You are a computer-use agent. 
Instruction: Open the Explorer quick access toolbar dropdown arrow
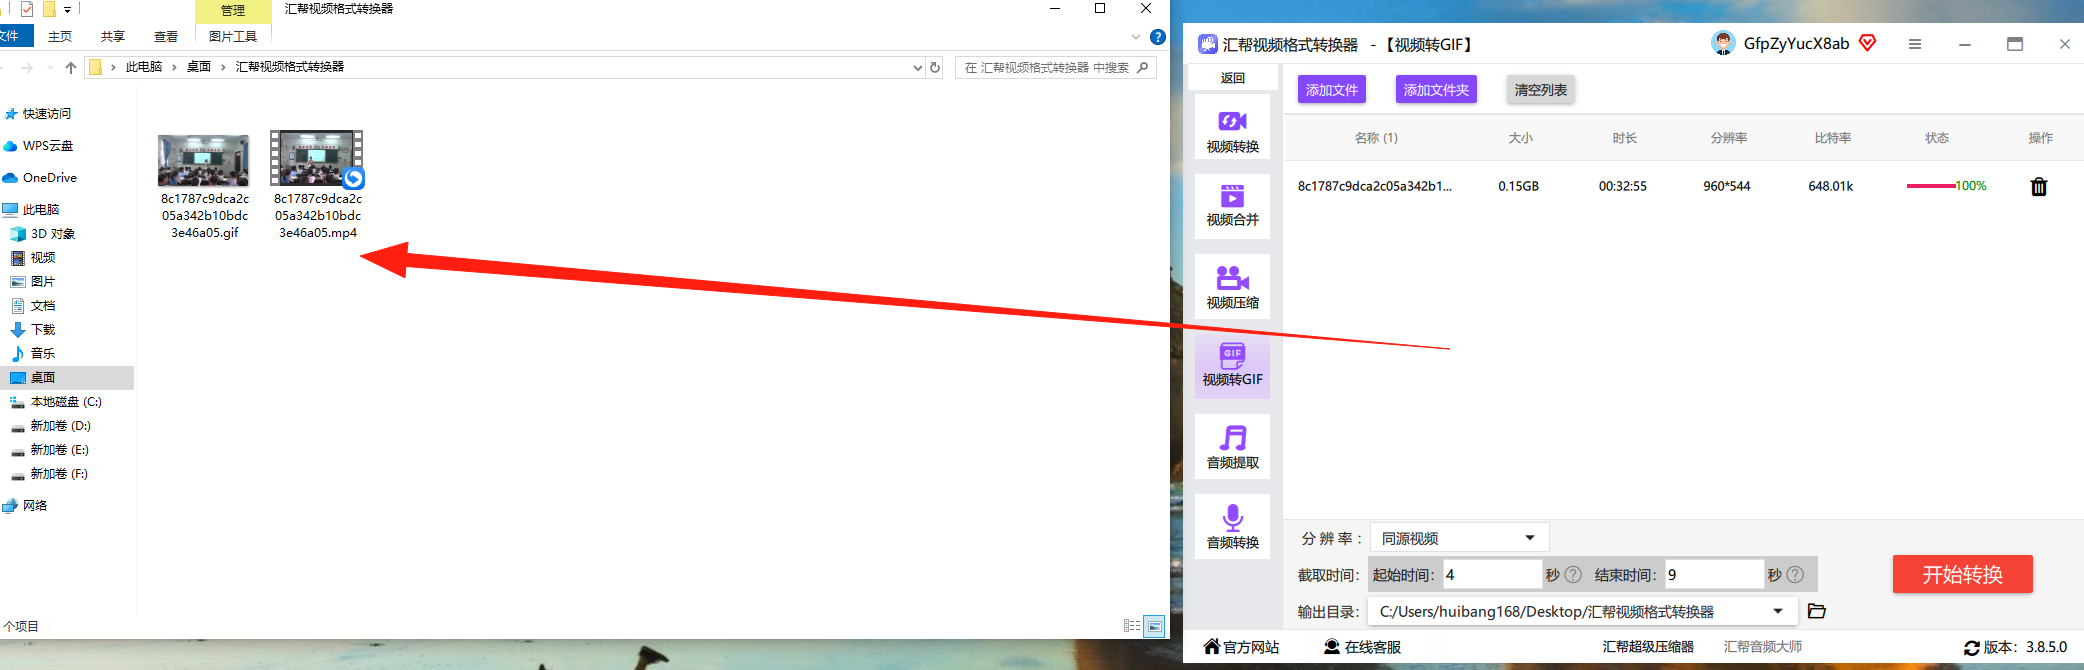68,10
